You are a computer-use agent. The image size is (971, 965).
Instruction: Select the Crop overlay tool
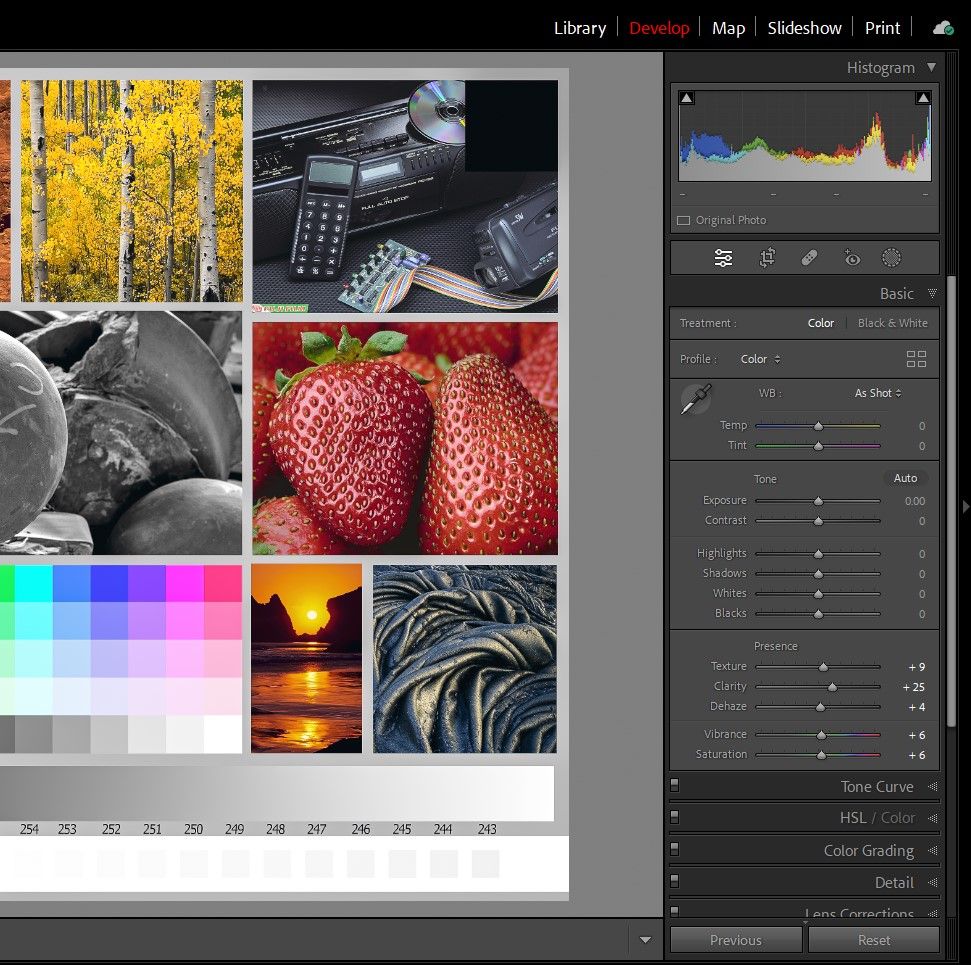(767, 258)
